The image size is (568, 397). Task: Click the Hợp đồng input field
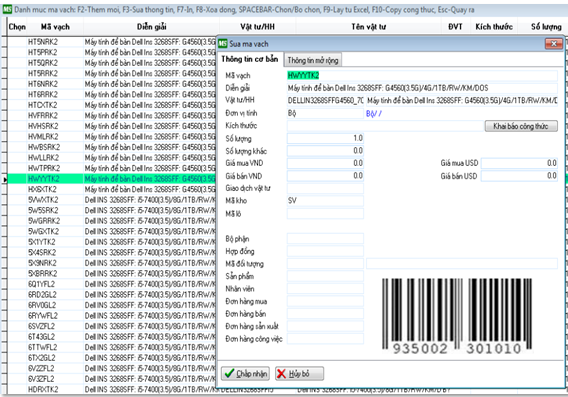click(325, 251)
